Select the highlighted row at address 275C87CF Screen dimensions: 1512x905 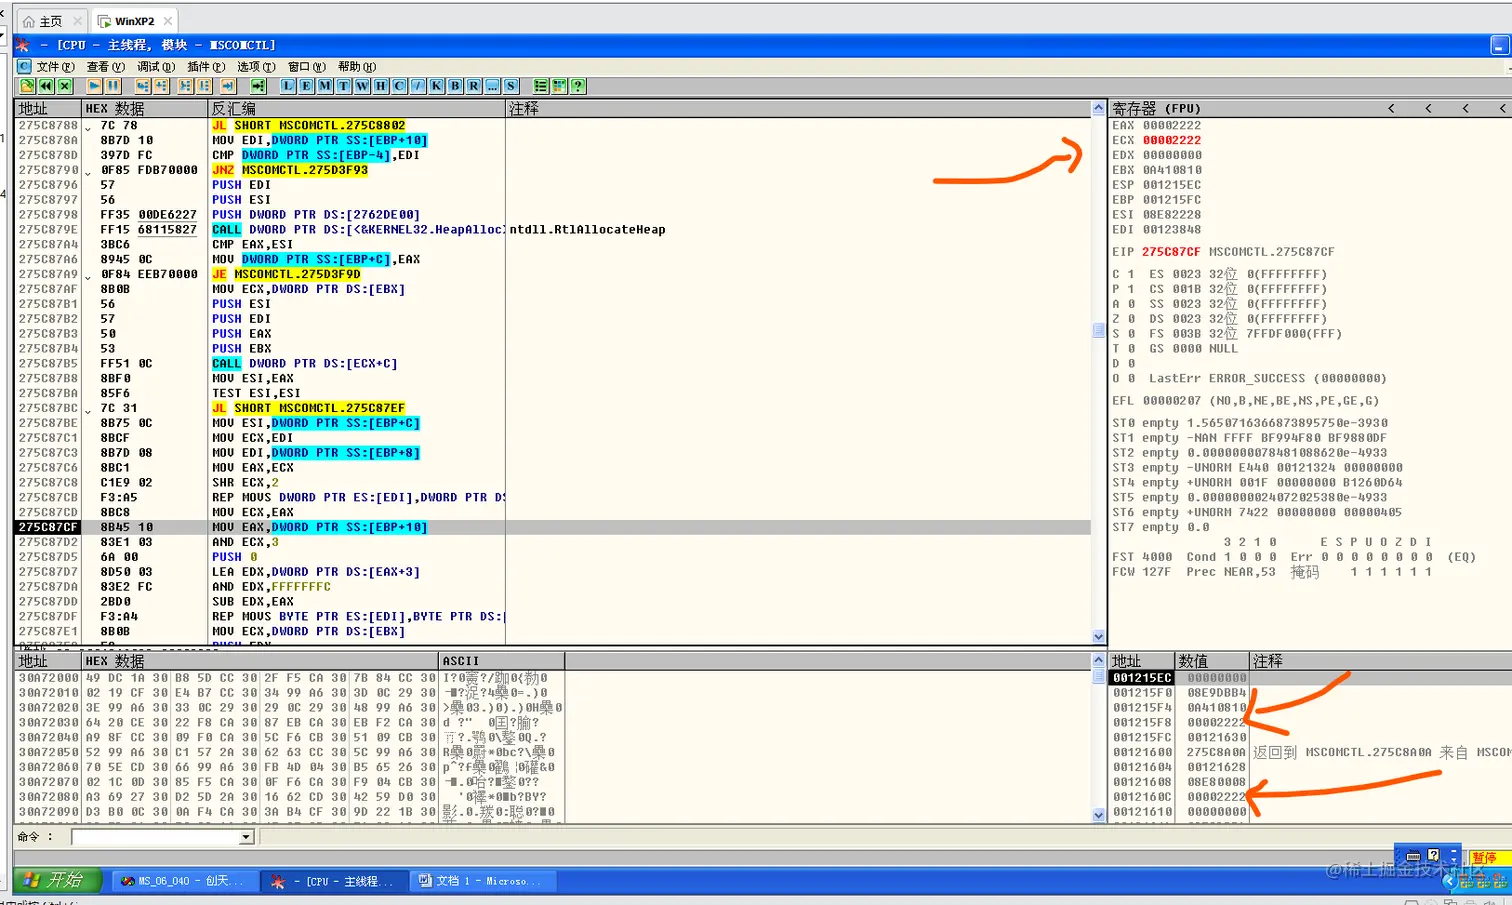(553, 527)
